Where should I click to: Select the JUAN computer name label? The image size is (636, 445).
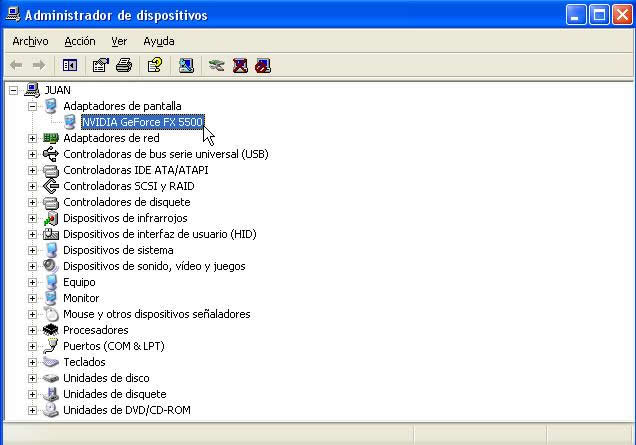[58, 90]
